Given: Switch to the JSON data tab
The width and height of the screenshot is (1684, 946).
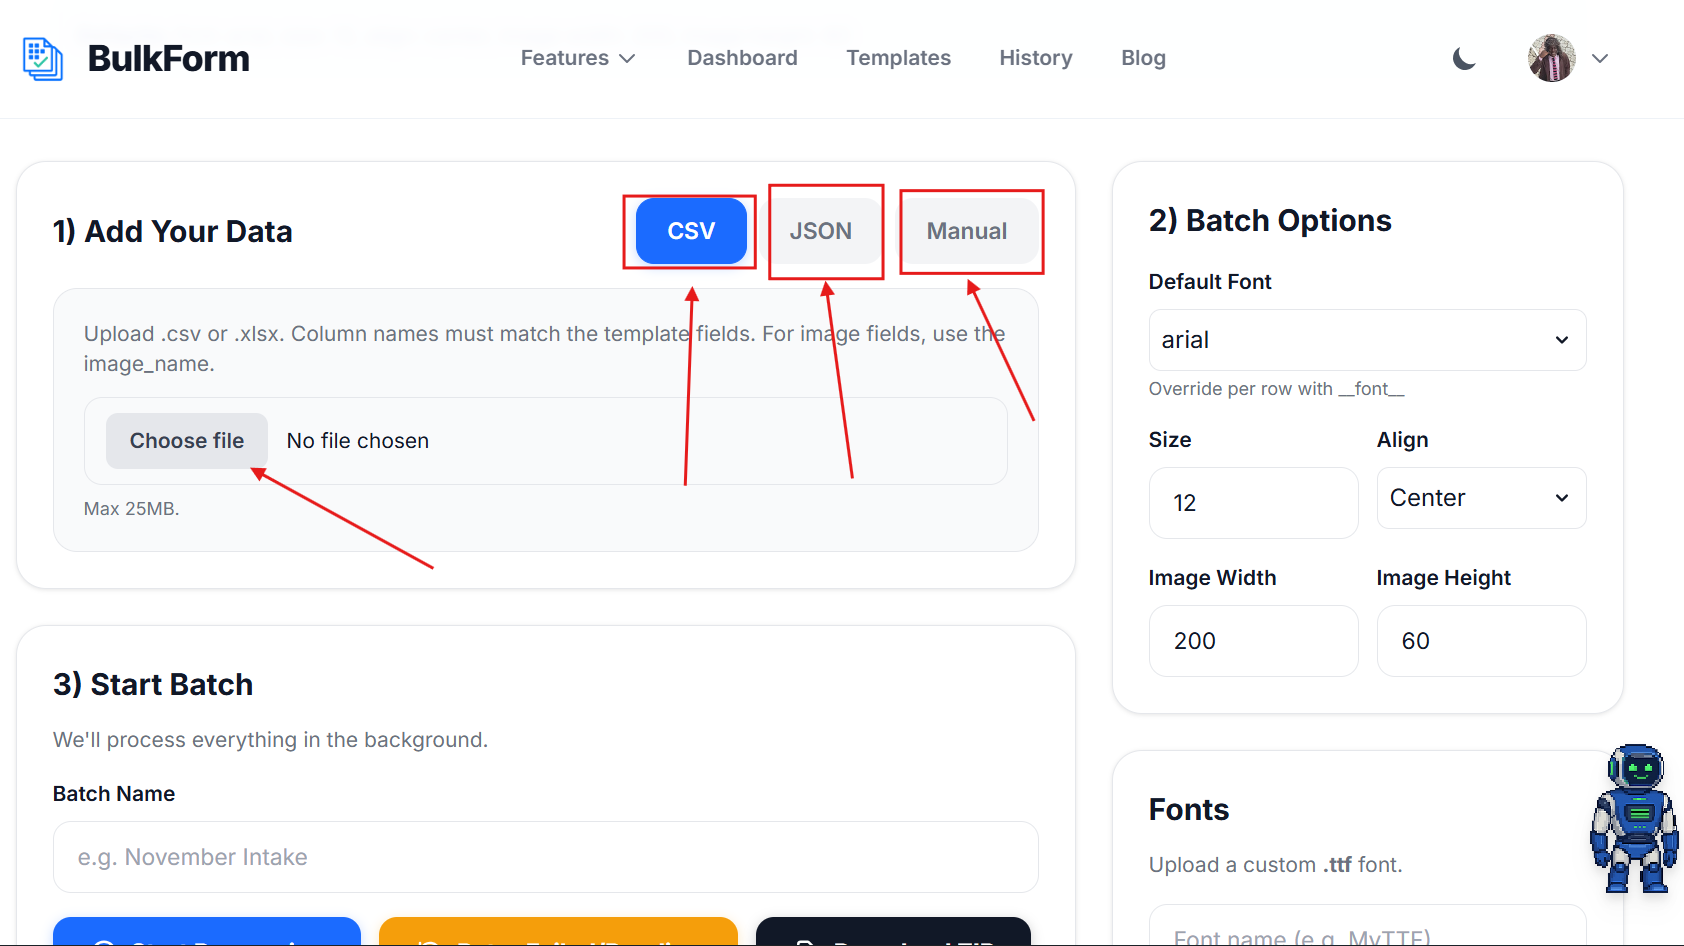Looking at the screenshot, I should pos(821,231).
